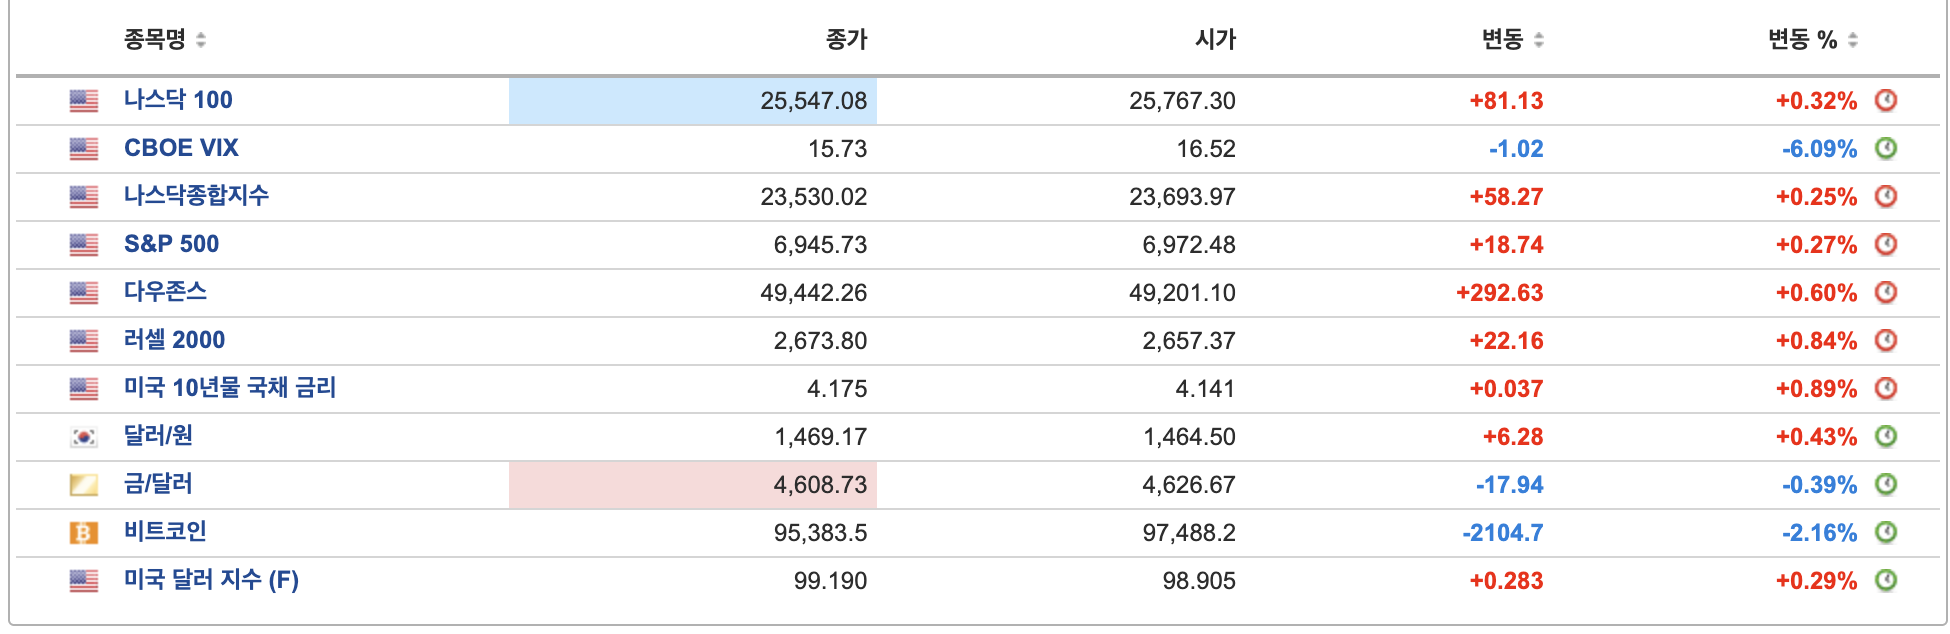Image resolution: width=1950 pixels, height=634 pixels.
Task: Open the 미국 10년물 국채 금리 link
Action: pyautogui.click(x=230, y=388)
